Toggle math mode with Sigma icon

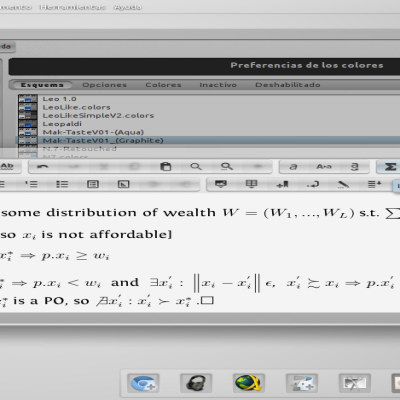[391, 167]
